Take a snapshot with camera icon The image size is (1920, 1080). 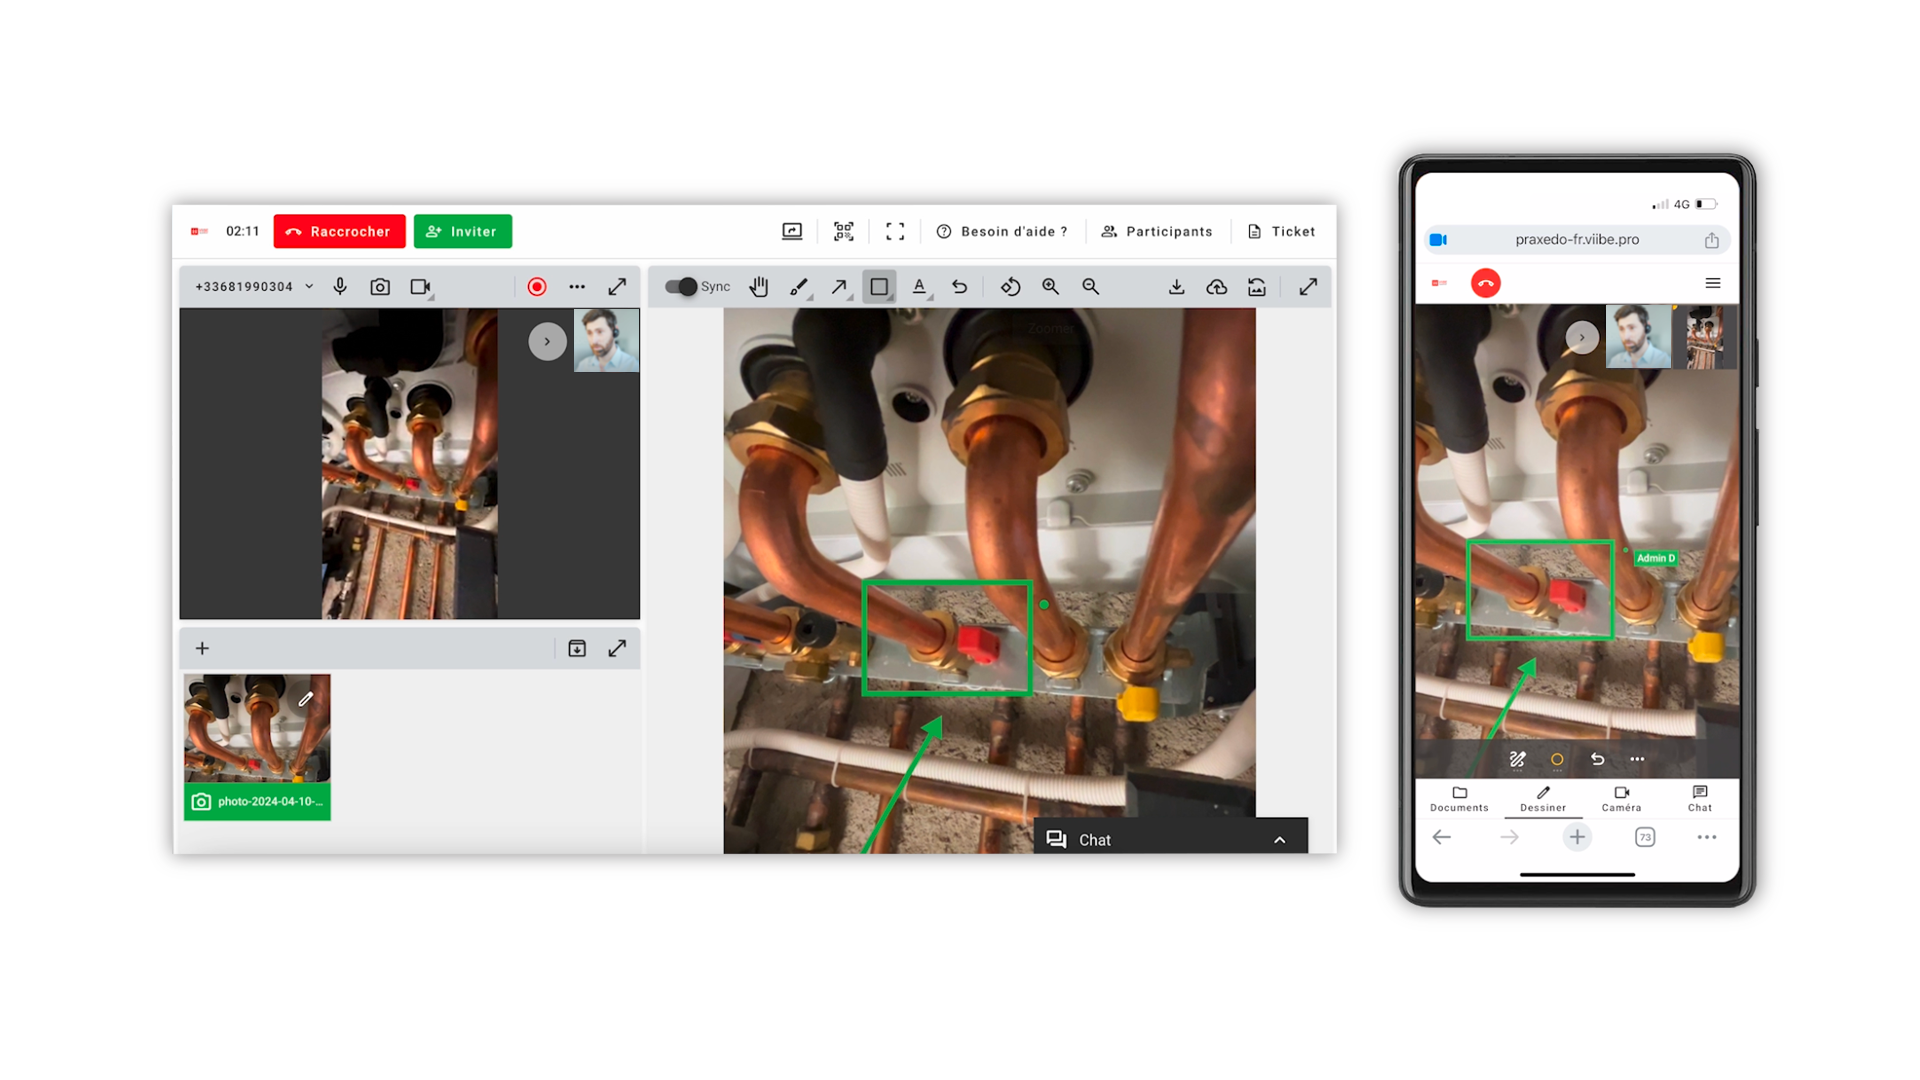click(x=380, y=287)
